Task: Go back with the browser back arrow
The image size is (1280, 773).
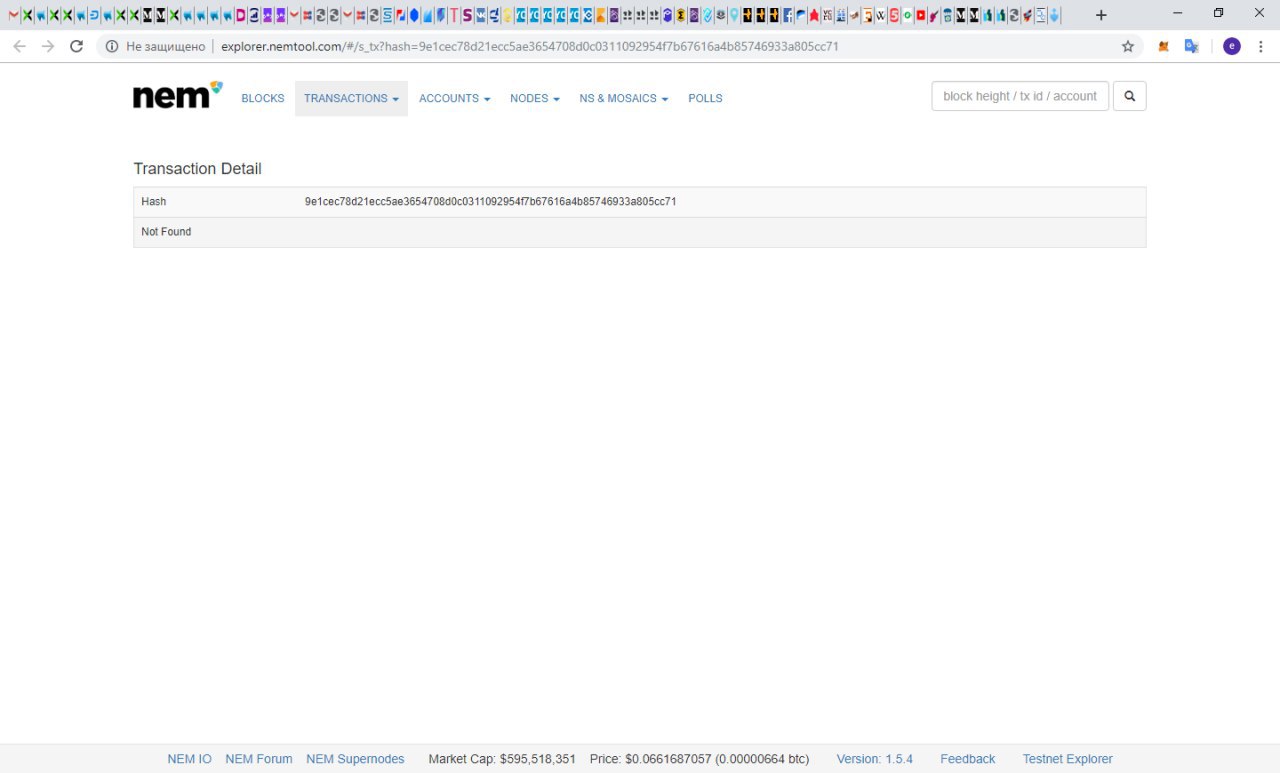Action: 19,46
